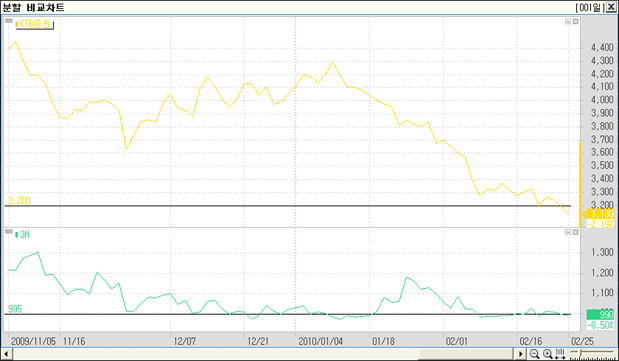Click the 2009/11/05 date axis label
The image size is (619, 361).
click(x=34, y=341)
